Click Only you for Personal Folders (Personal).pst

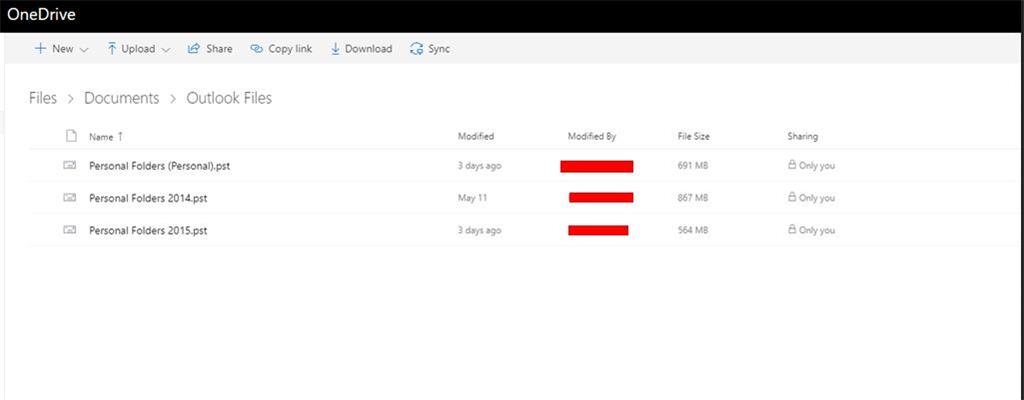click(817, 166)
